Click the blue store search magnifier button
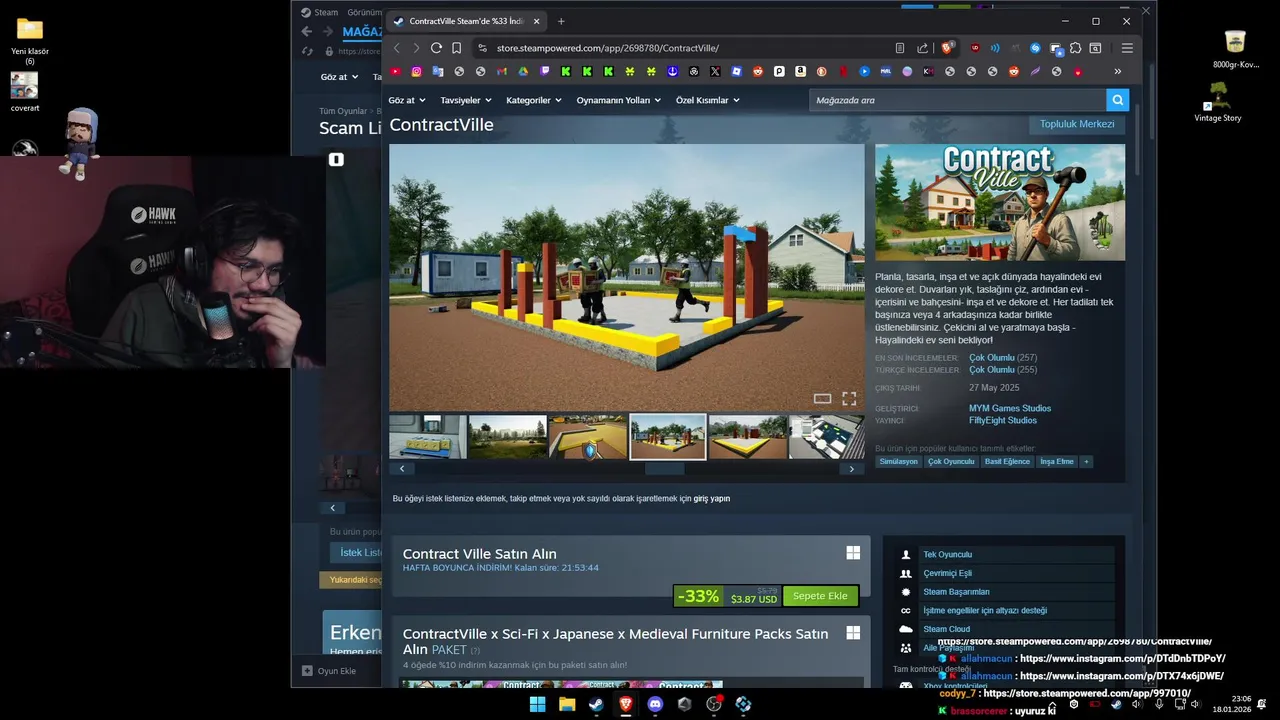Image resolution: width=1280 pixels, height=720 pixels. (1117, 100)
